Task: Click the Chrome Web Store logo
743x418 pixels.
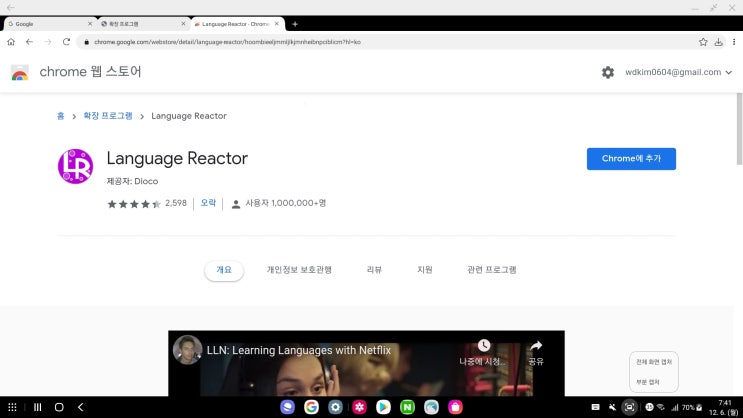Action: pyautogui.click(x=19, y=72)
